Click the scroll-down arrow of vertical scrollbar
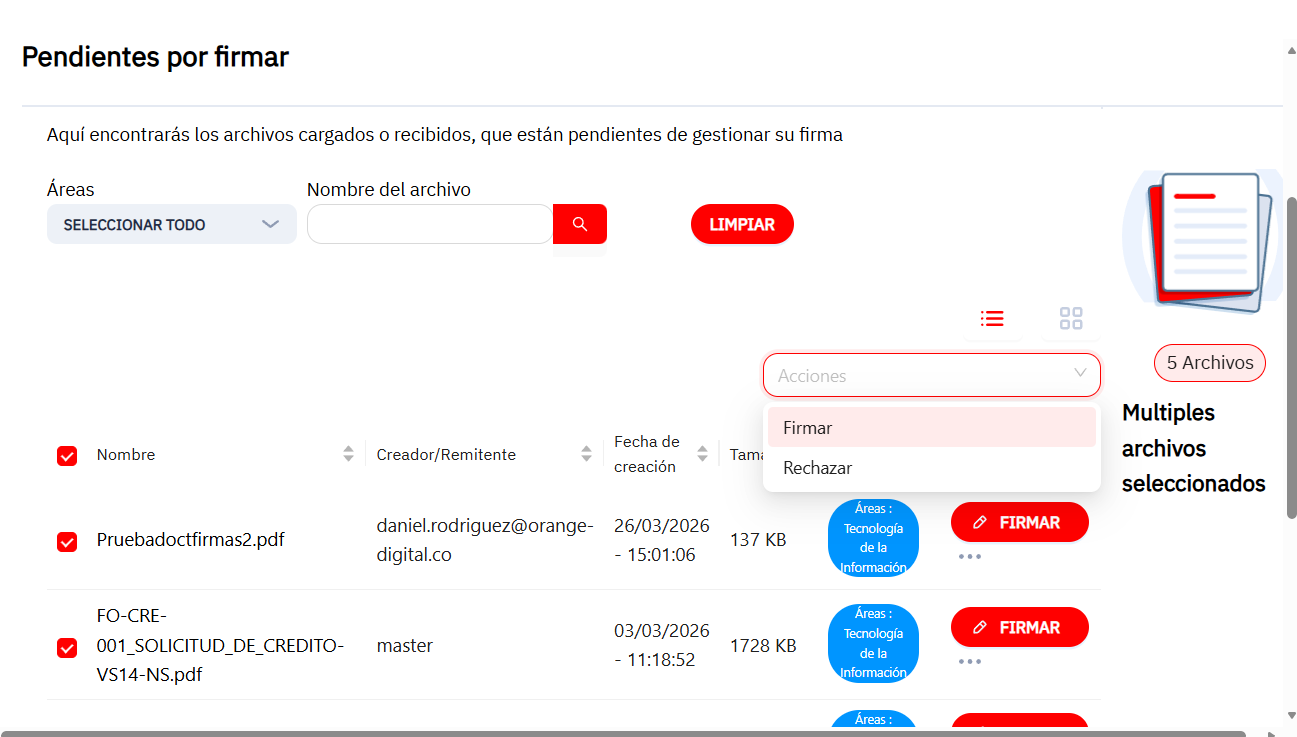 1291,713
